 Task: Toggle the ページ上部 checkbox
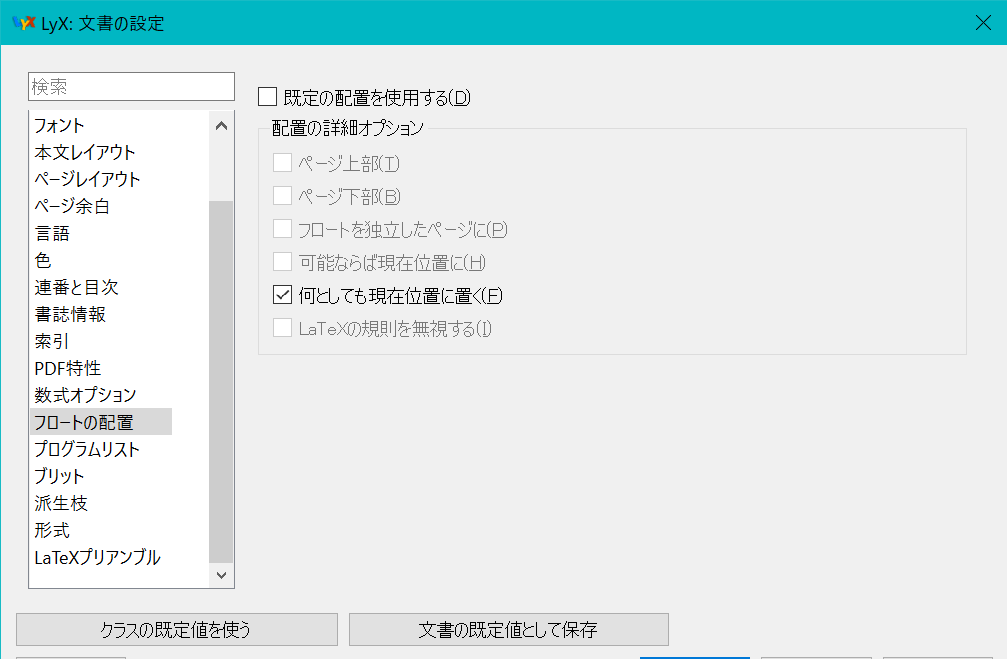pos(283,163)
